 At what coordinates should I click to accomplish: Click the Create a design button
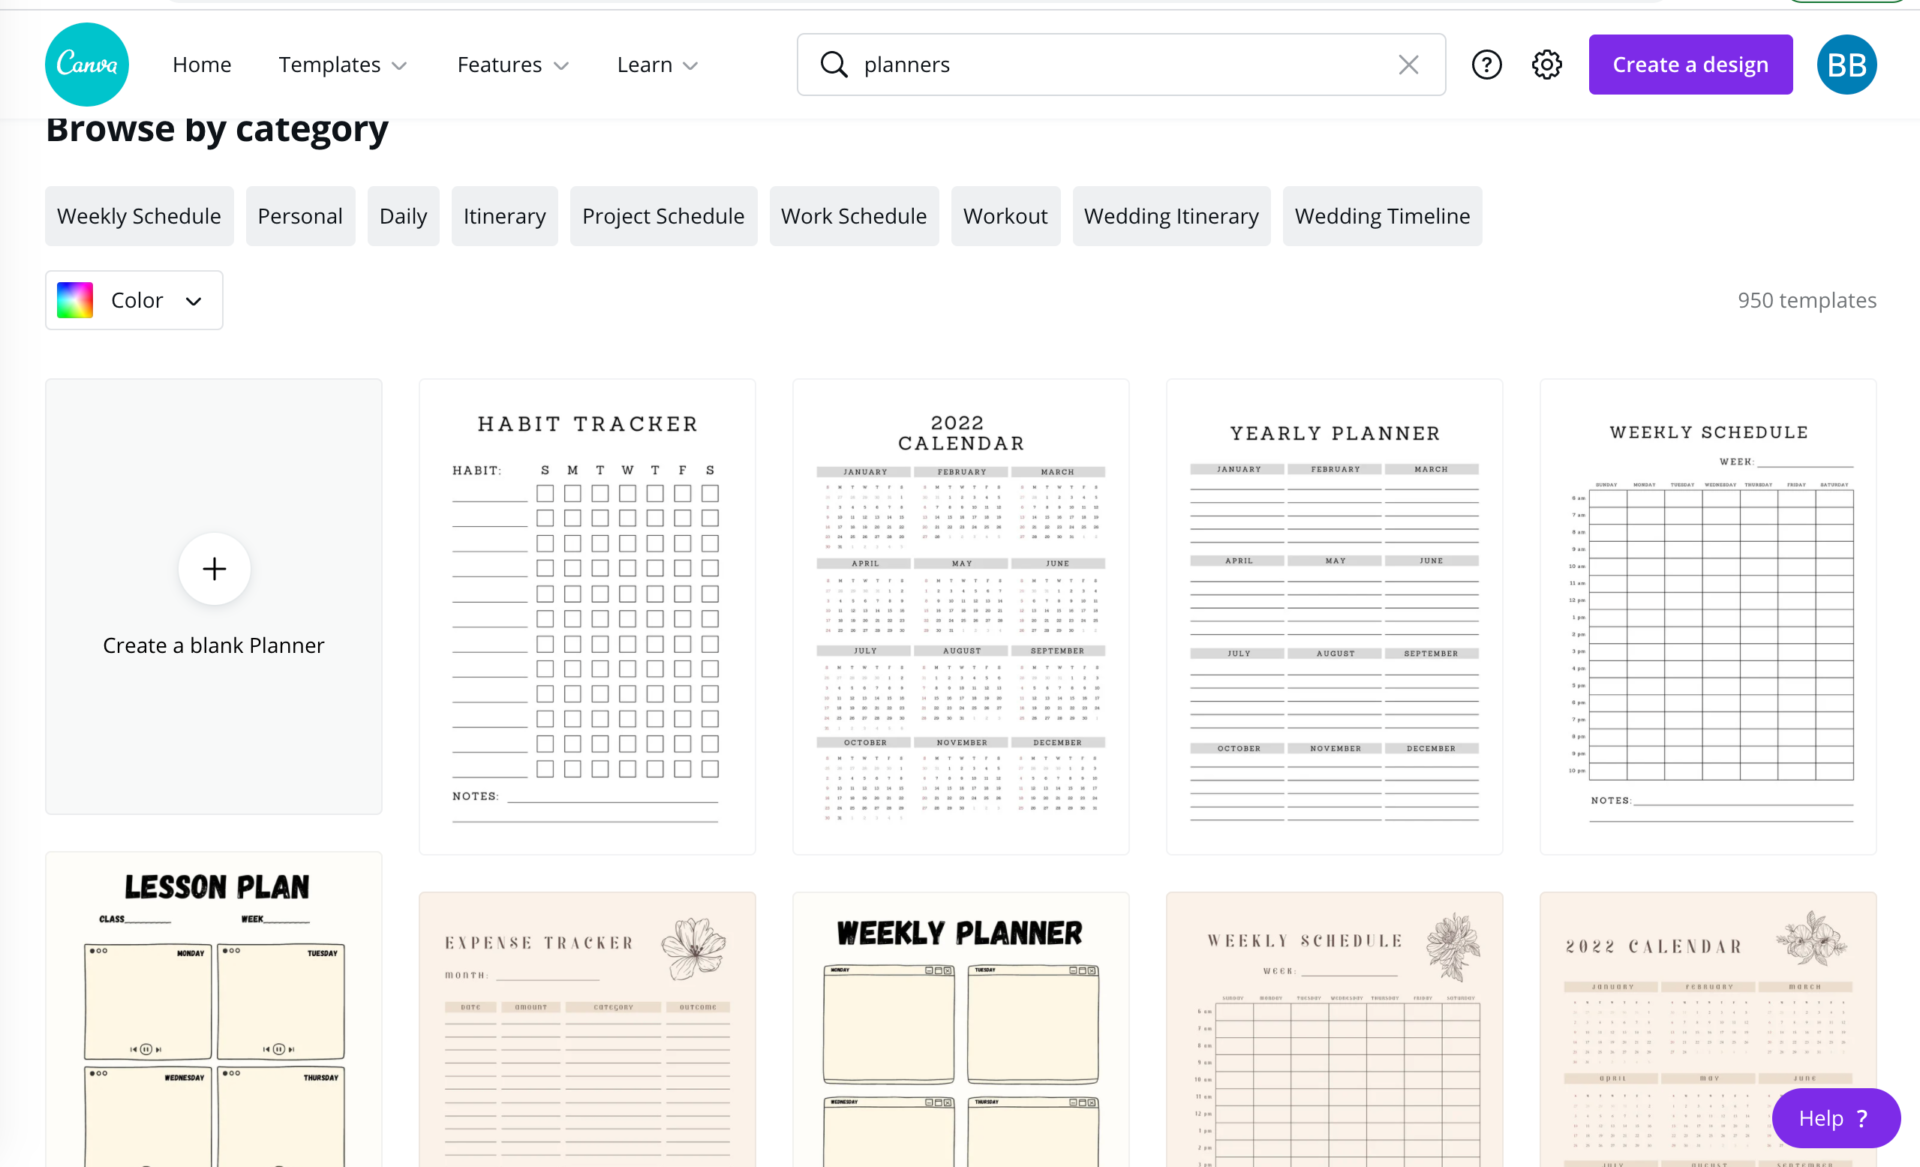[x=1690, y=65]
